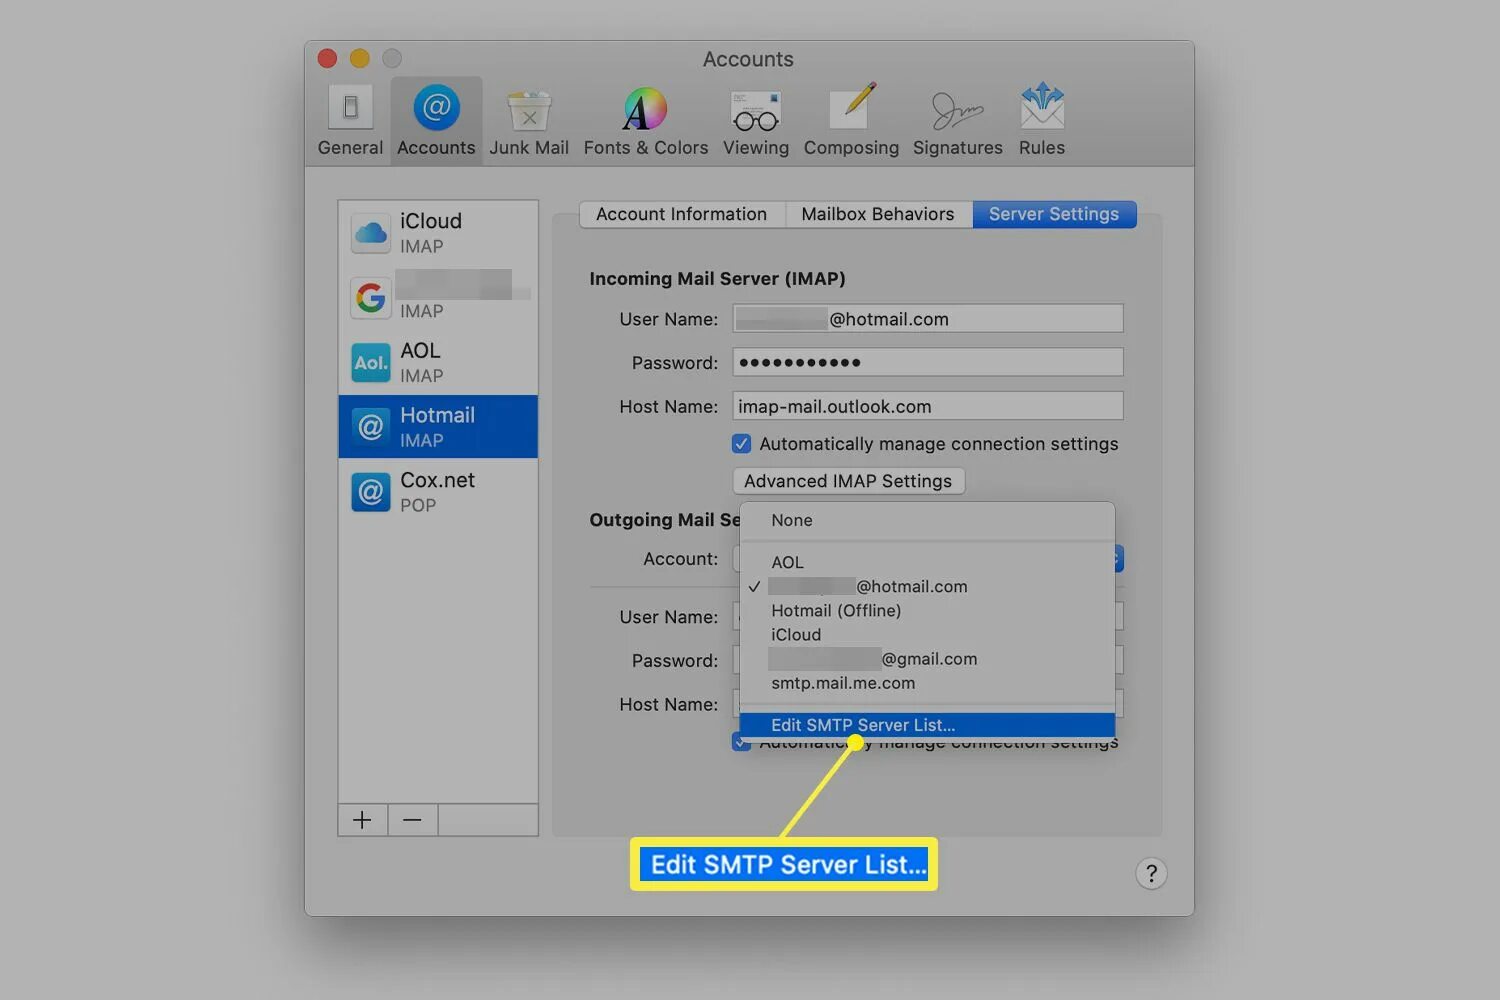1500x1000 pixels.
Task: Choose @gmail.com SMTP server entry
Action: (x=927, y=658)
